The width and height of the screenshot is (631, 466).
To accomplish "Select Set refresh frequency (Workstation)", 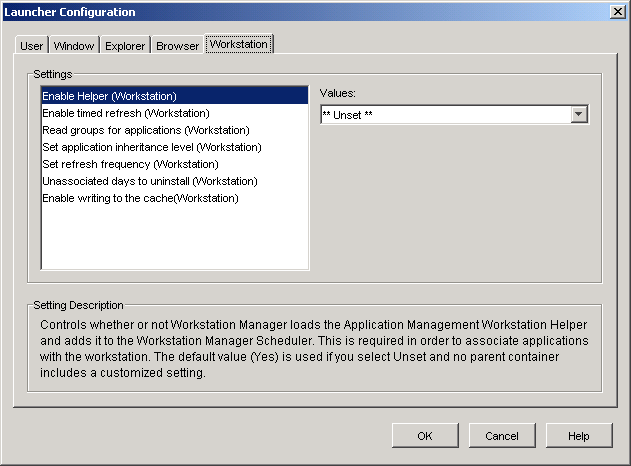I will click(x=175, y=164).
